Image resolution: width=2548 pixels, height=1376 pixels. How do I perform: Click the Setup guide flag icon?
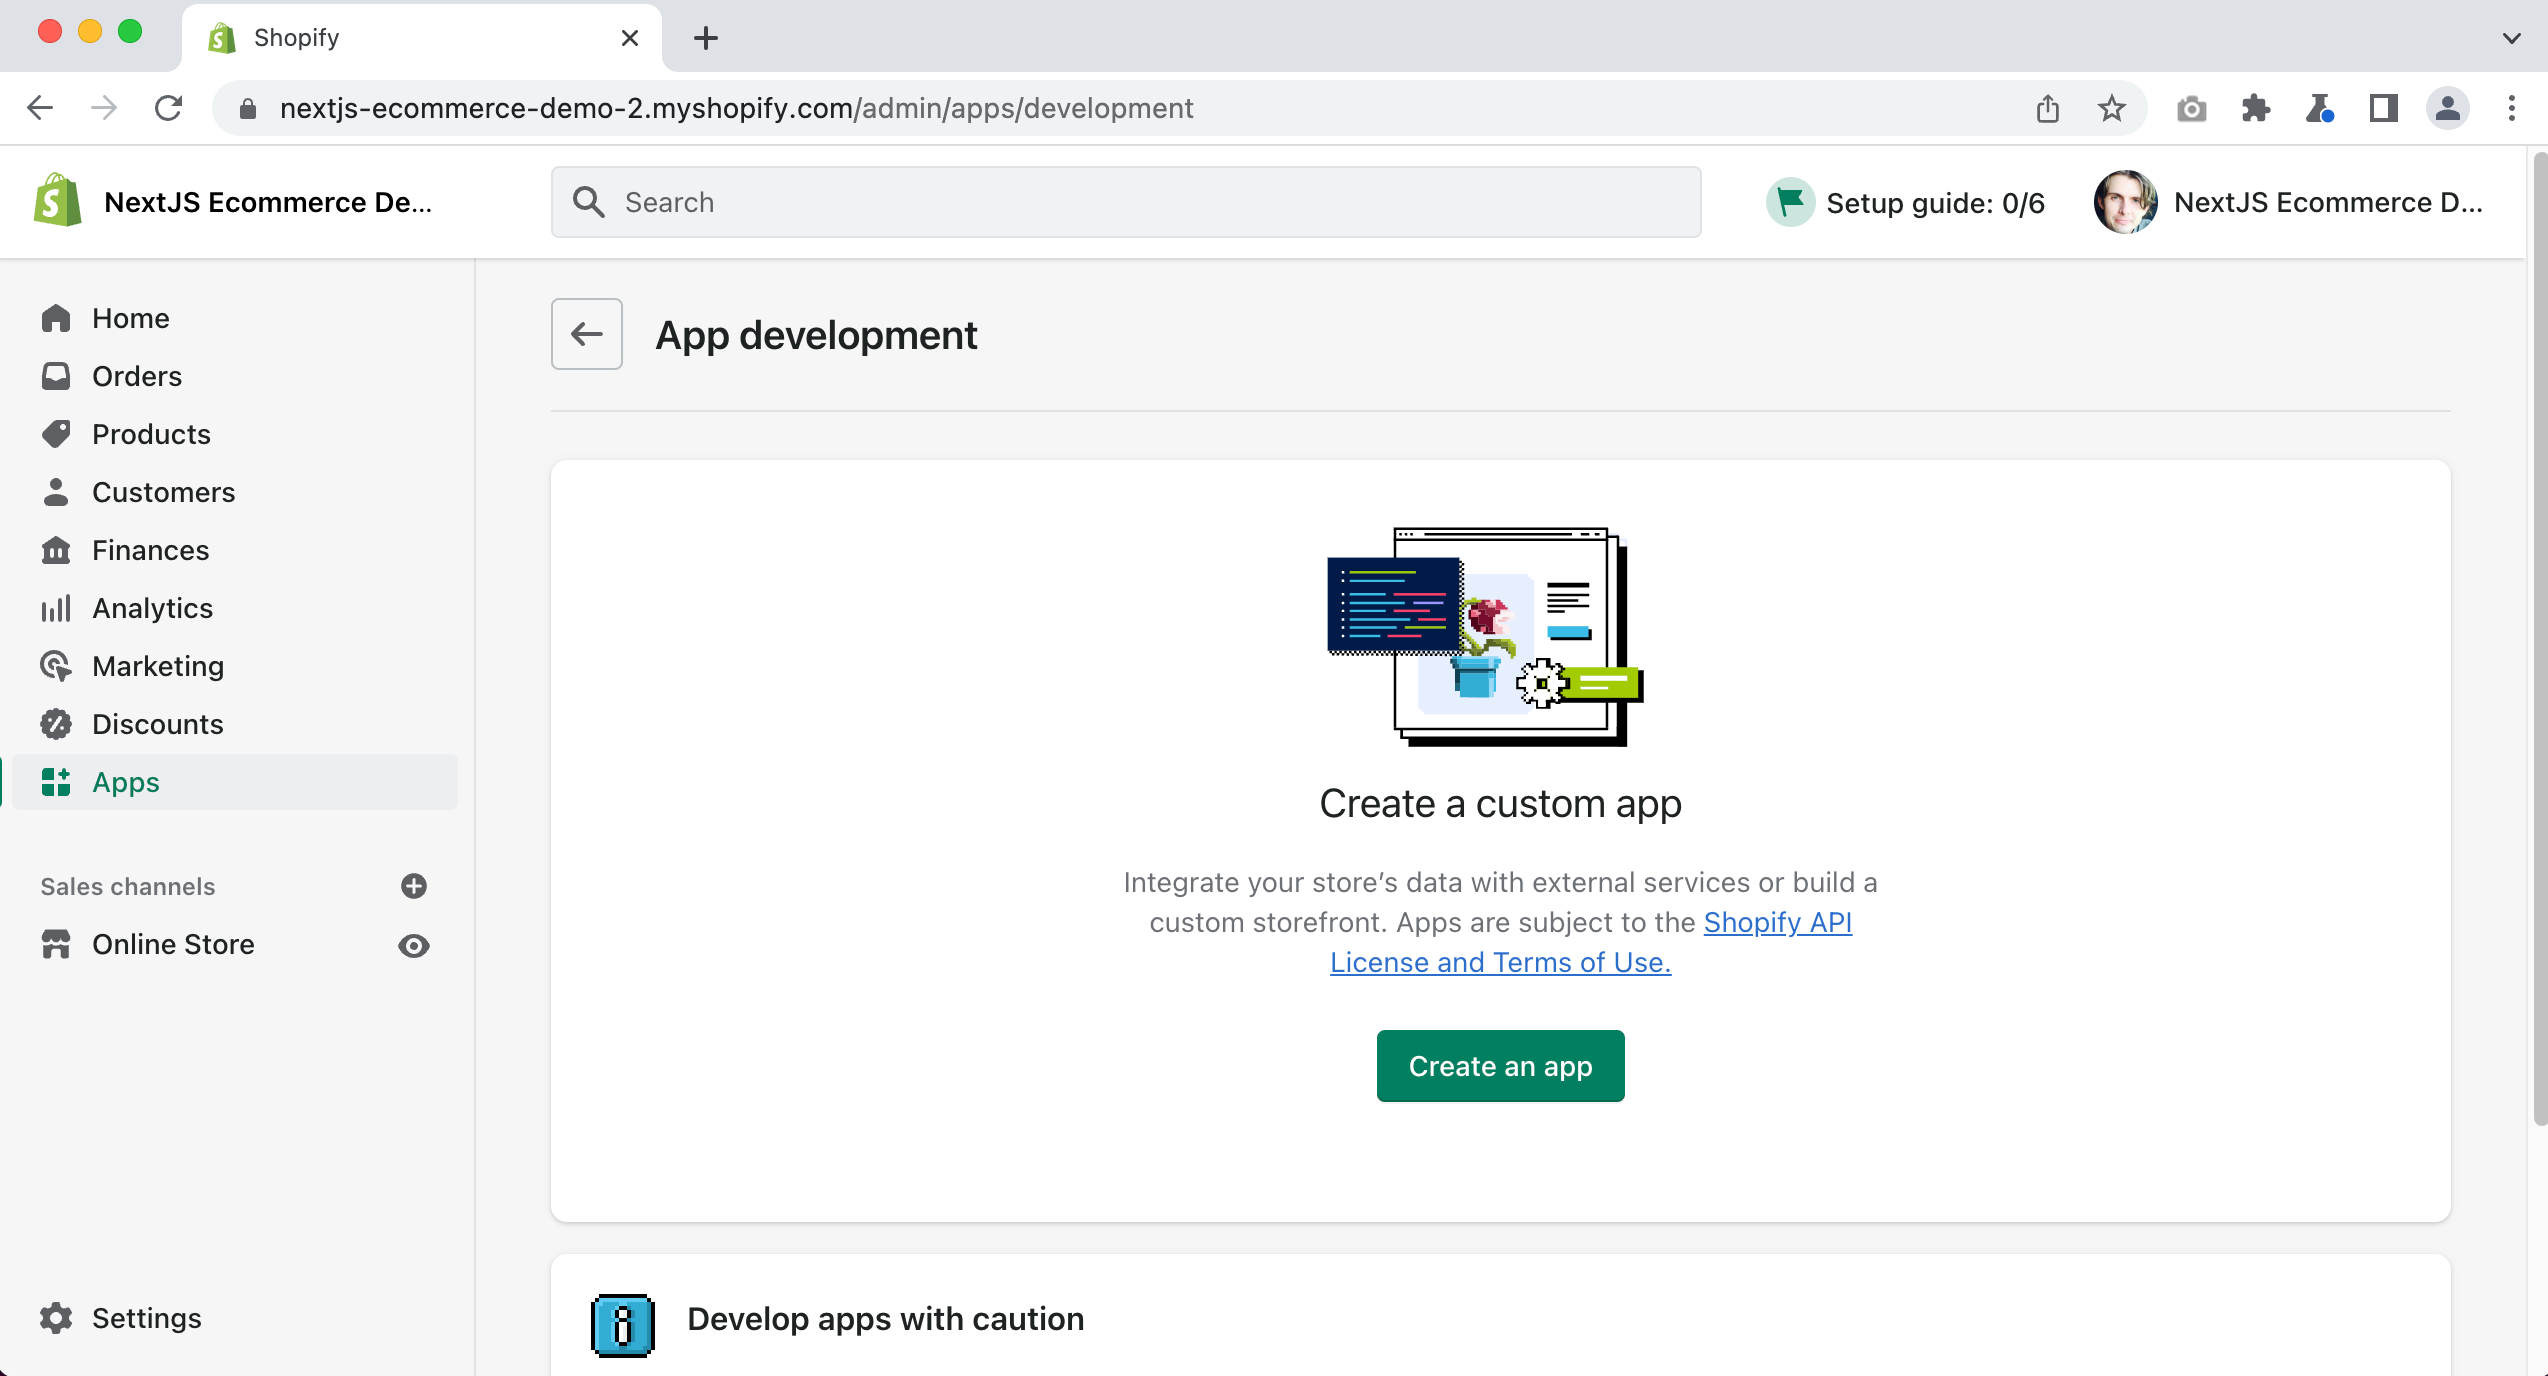click(1789, 202)
